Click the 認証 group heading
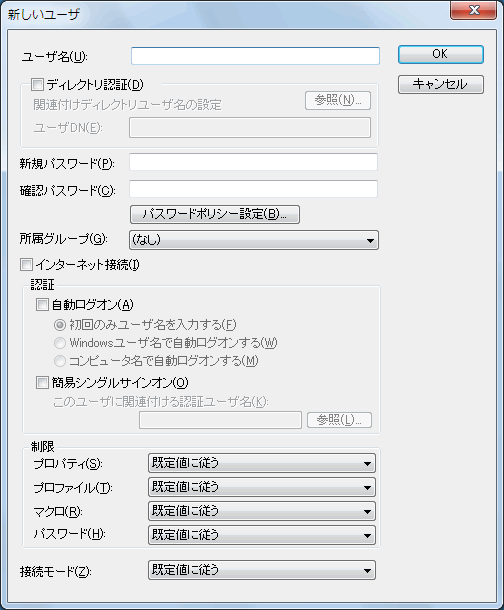This screenshot has width=504, height=610. point(42,285)
